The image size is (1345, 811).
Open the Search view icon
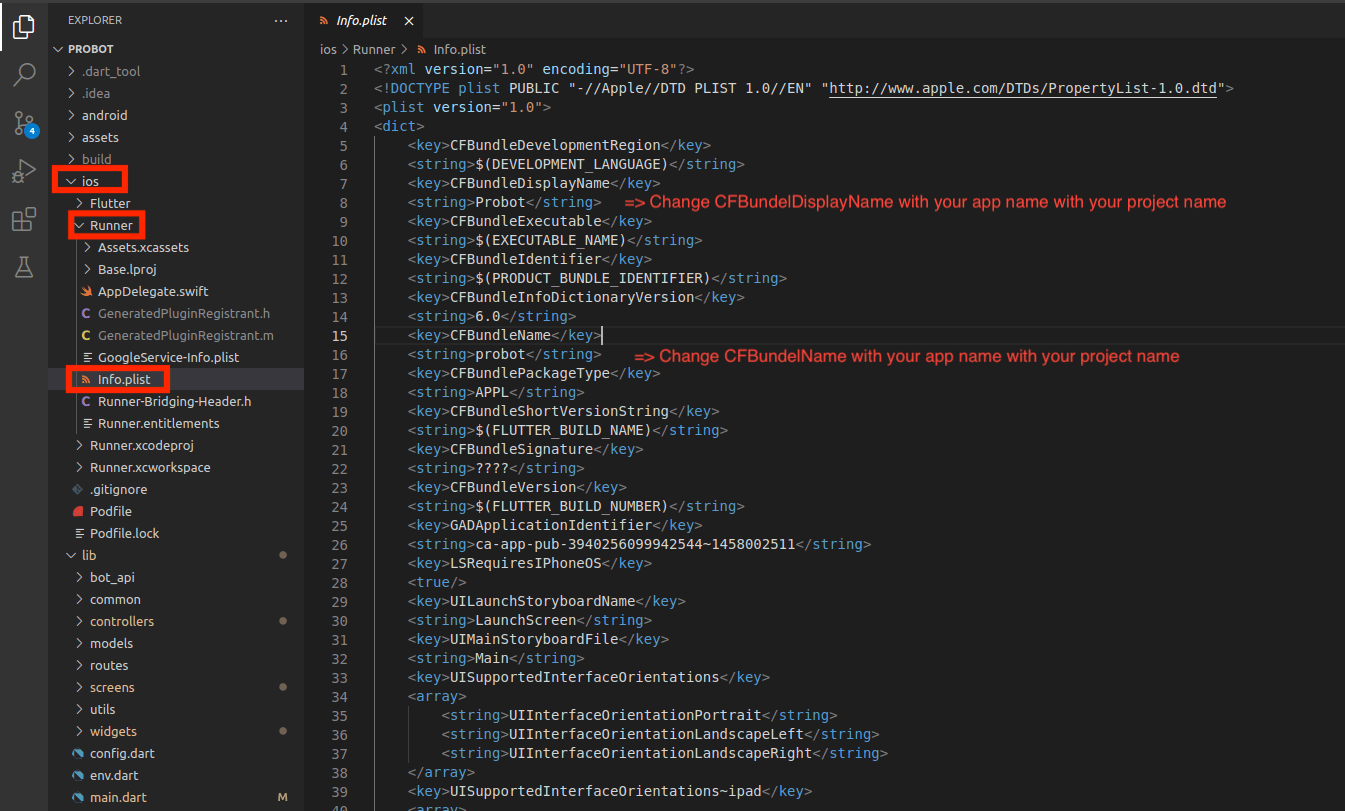click(x=24, y=75)
